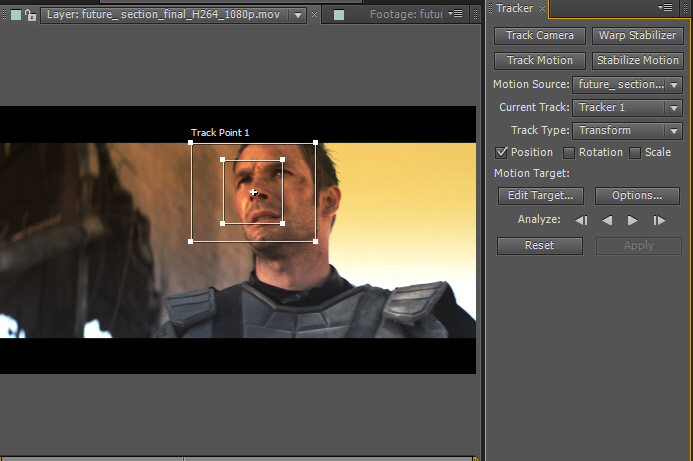
Task: Enable the Scale tracking checkbox
Action: pos(635,153)
